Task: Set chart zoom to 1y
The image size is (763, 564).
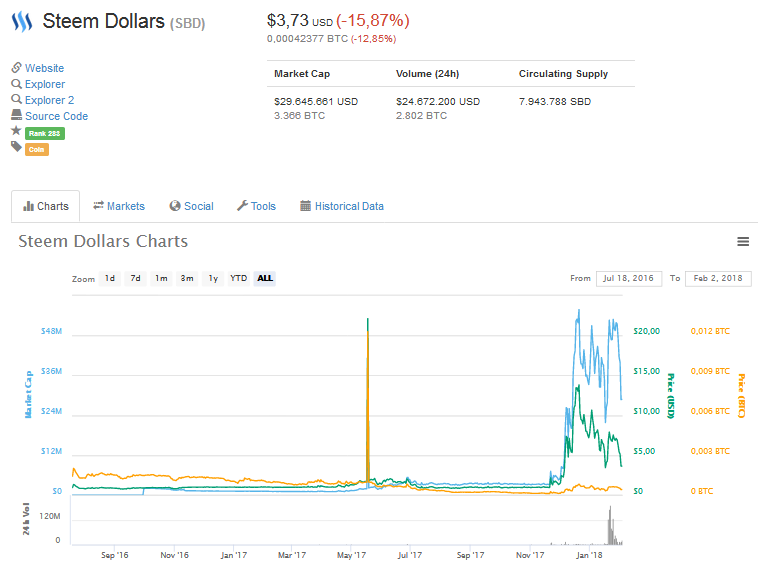Action: pyautogui.click(x=213, y=278)
